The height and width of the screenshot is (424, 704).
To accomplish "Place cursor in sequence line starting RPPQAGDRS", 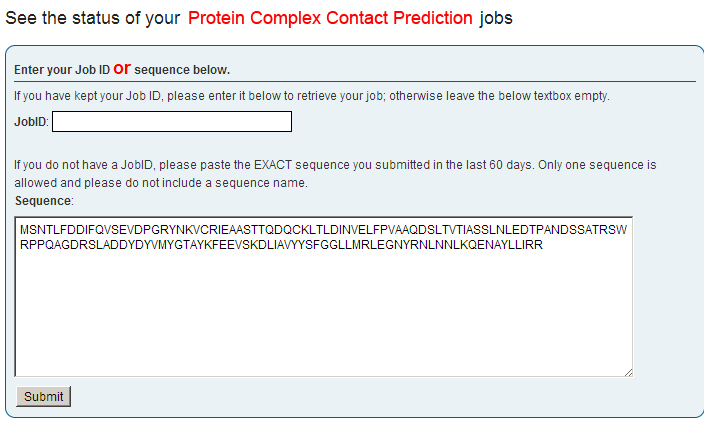I will click(x=280, y=244).
